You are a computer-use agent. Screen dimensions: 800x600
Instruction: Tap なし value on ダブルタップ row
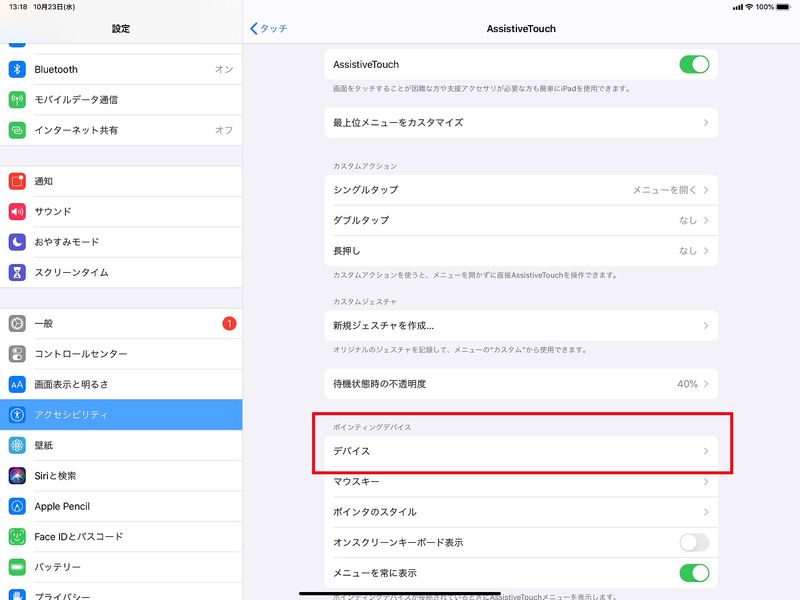(x=688, y=220)
